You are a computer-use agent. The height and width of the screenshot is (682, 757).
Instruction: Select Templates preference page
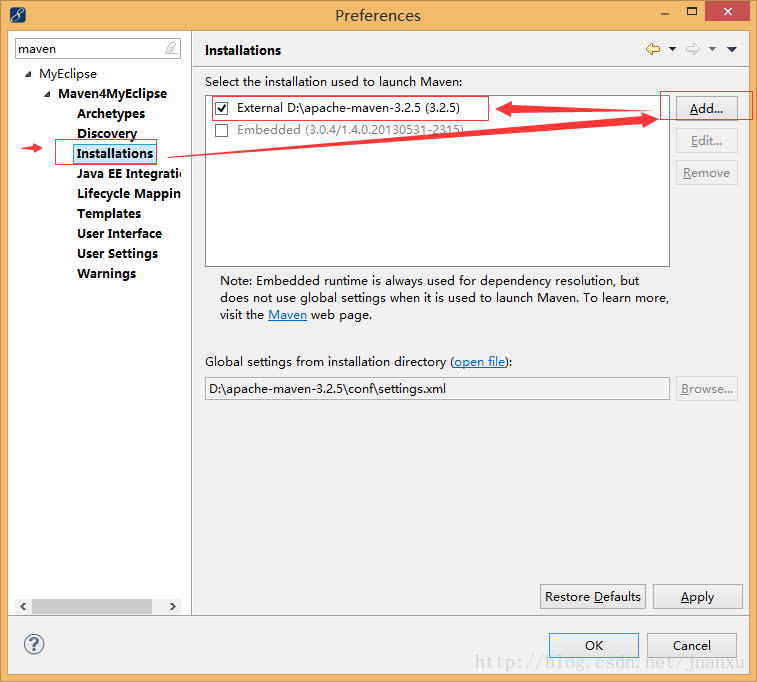tap(109, 213)
